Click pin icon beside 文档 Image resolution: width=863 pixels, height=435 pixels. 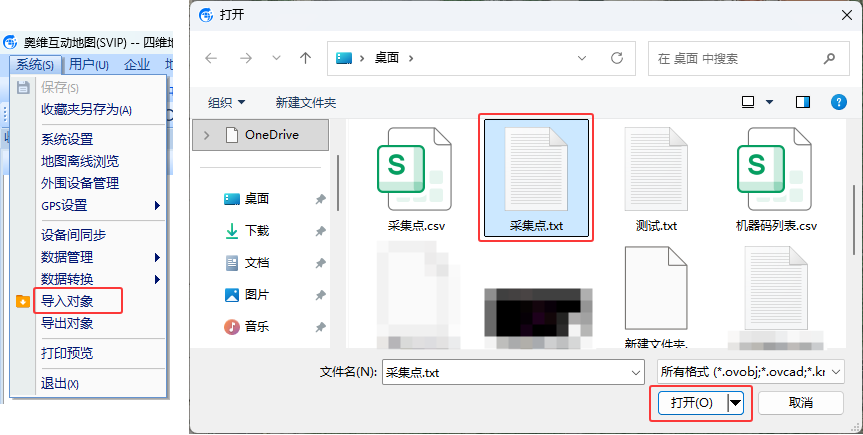[320, 263]
